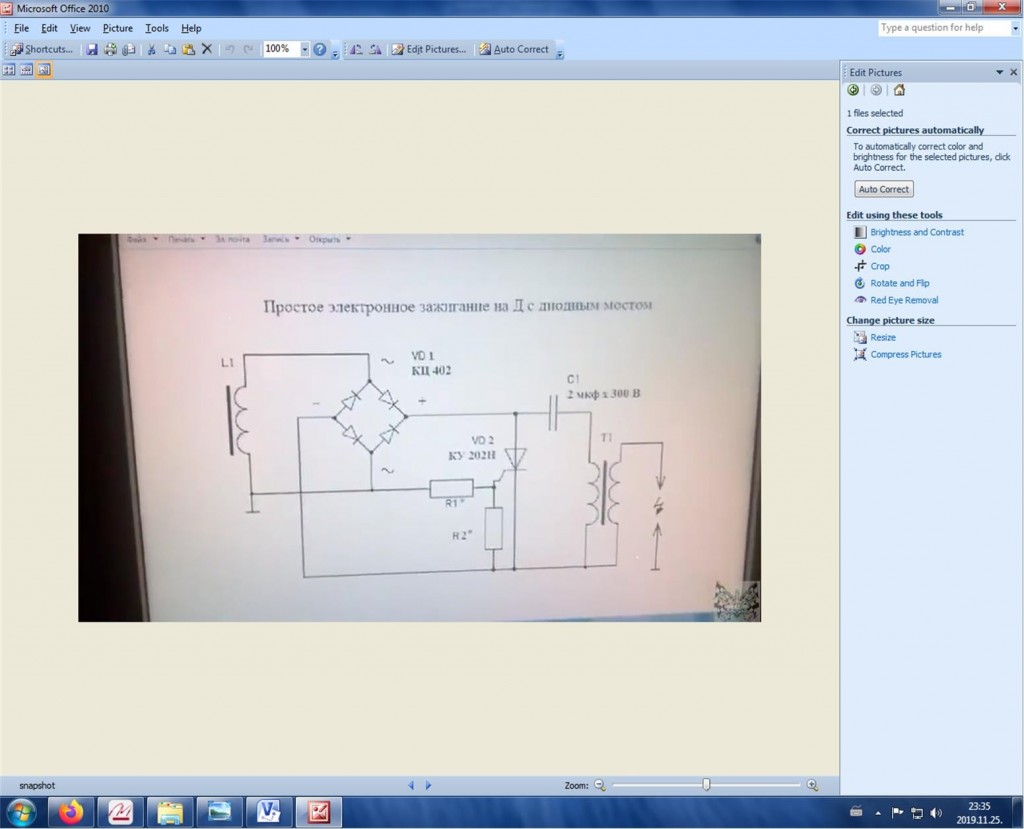The width and height of the screenshot is (1024, 829).
Task: Switch to Single Picture view
Action: click(44, 70)
